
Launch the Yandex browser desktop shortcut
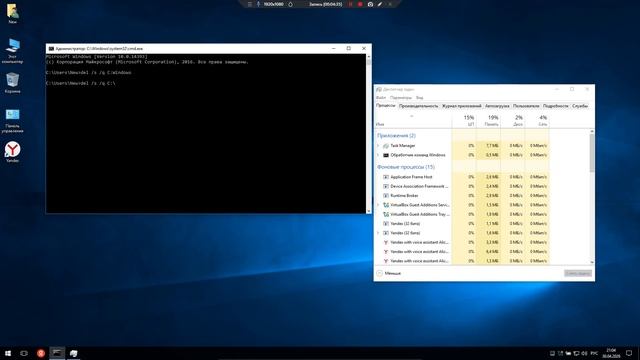click(13, 152)
